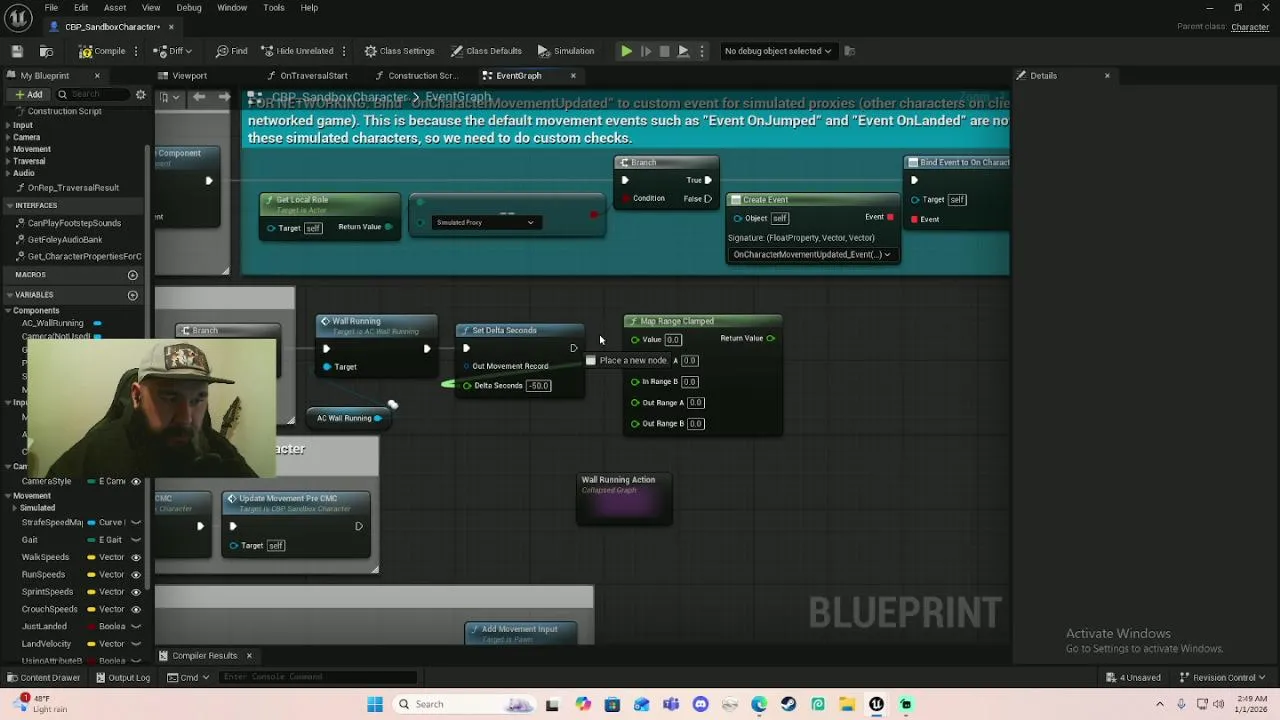Compile the blueprint

[102, 51]
